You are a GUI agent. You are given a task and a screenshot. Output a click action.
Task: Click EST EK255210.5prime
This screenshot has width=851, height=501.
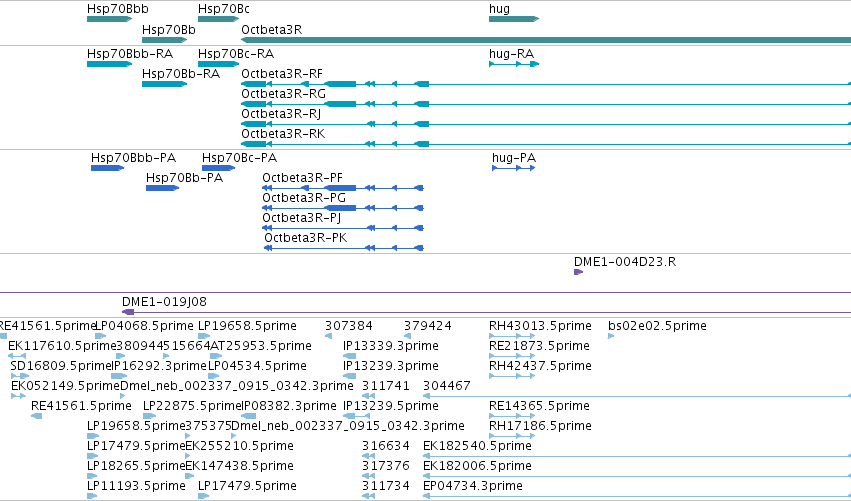click(x=240, y=447)
